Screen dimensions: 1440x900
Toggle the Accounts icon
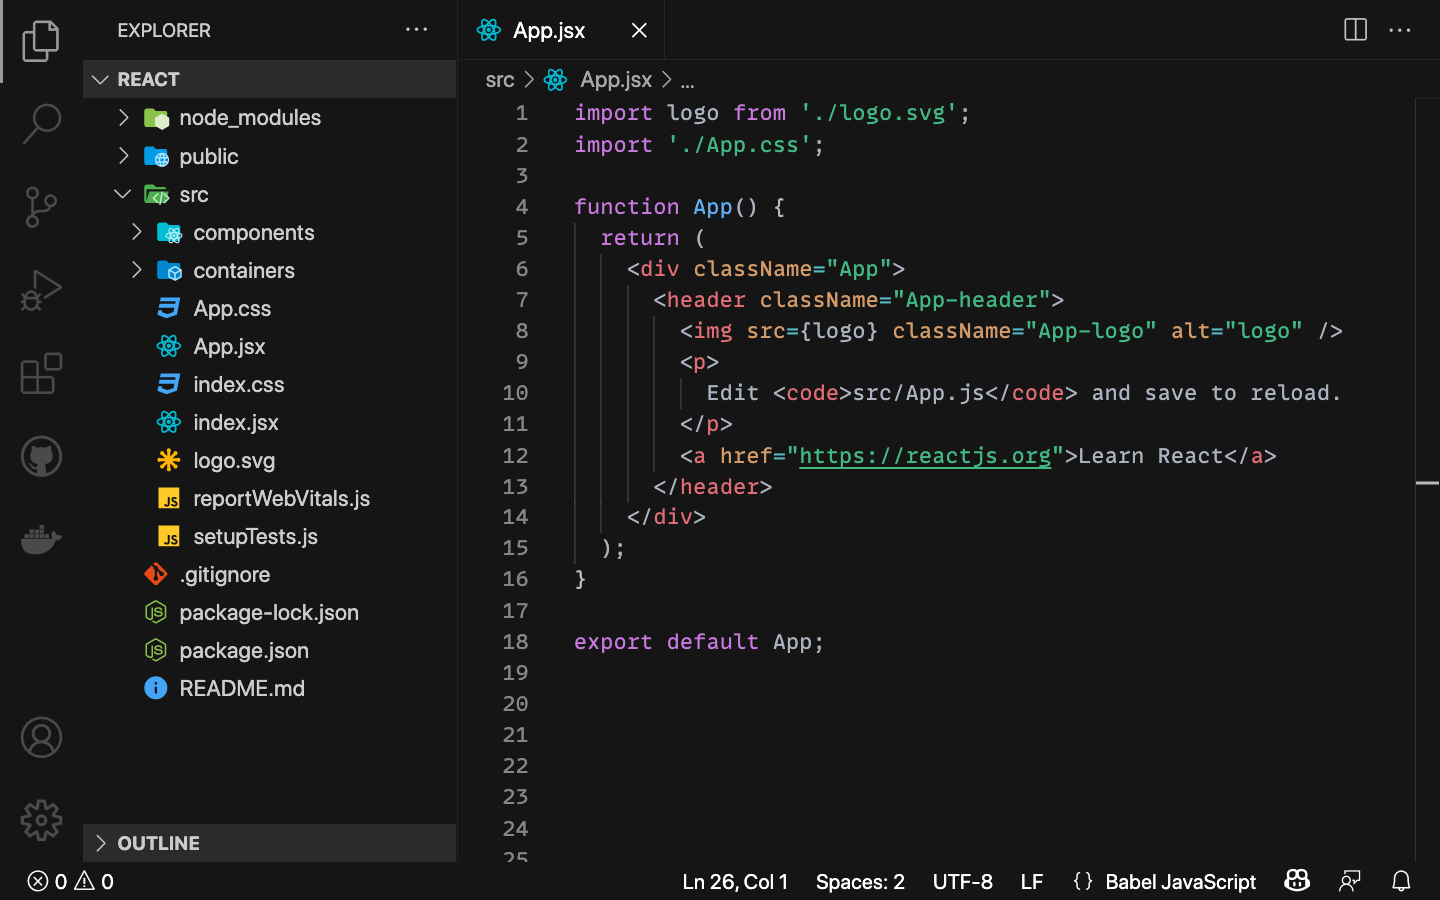coord(40,737)
